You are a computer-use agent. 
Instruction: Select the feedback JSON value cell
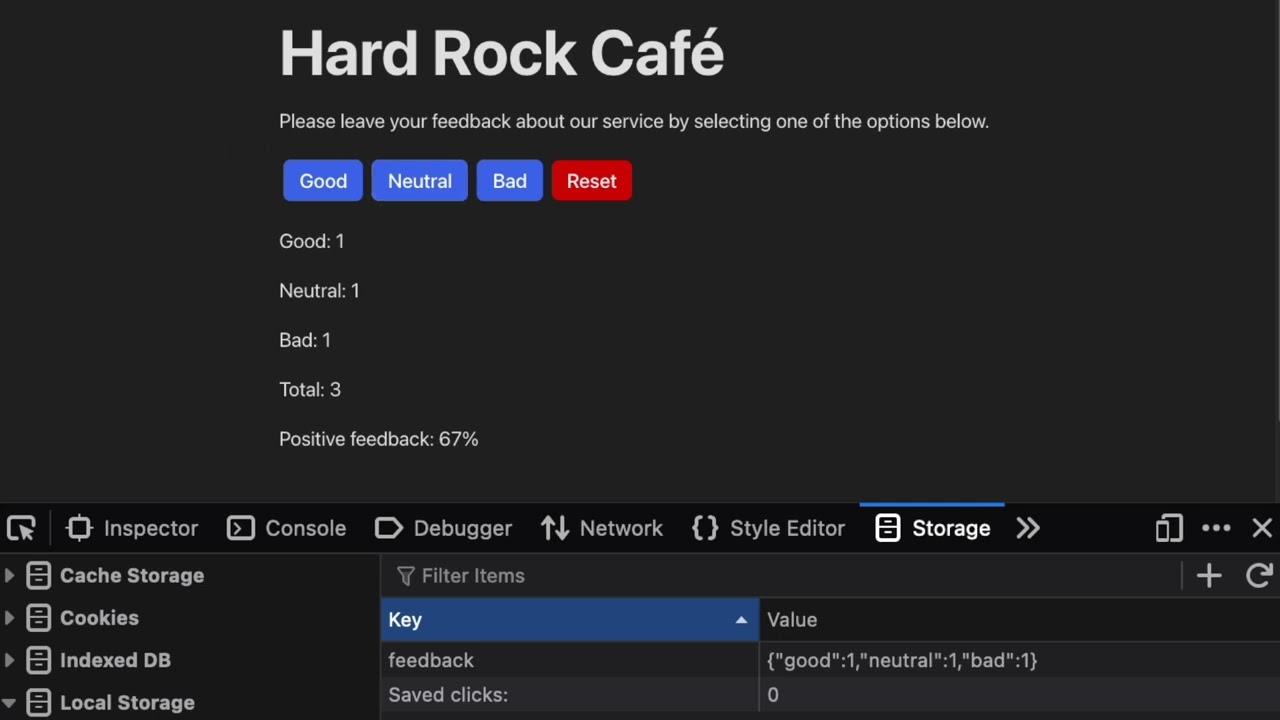coord(1020,660)
